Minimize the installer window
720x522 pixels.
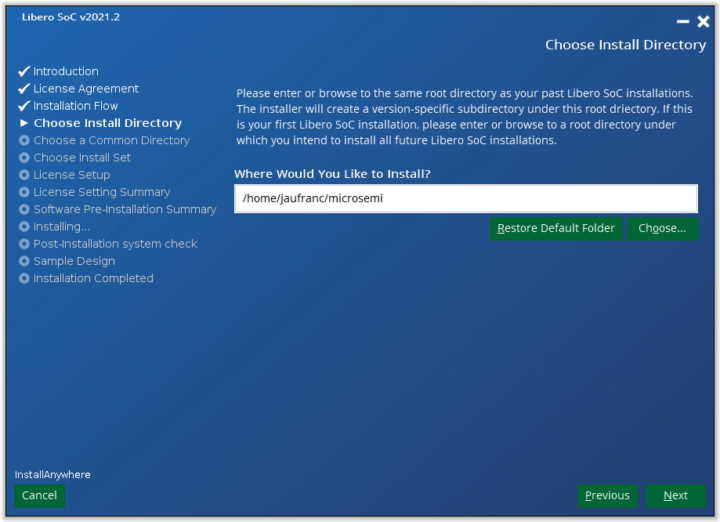point(683,22)
